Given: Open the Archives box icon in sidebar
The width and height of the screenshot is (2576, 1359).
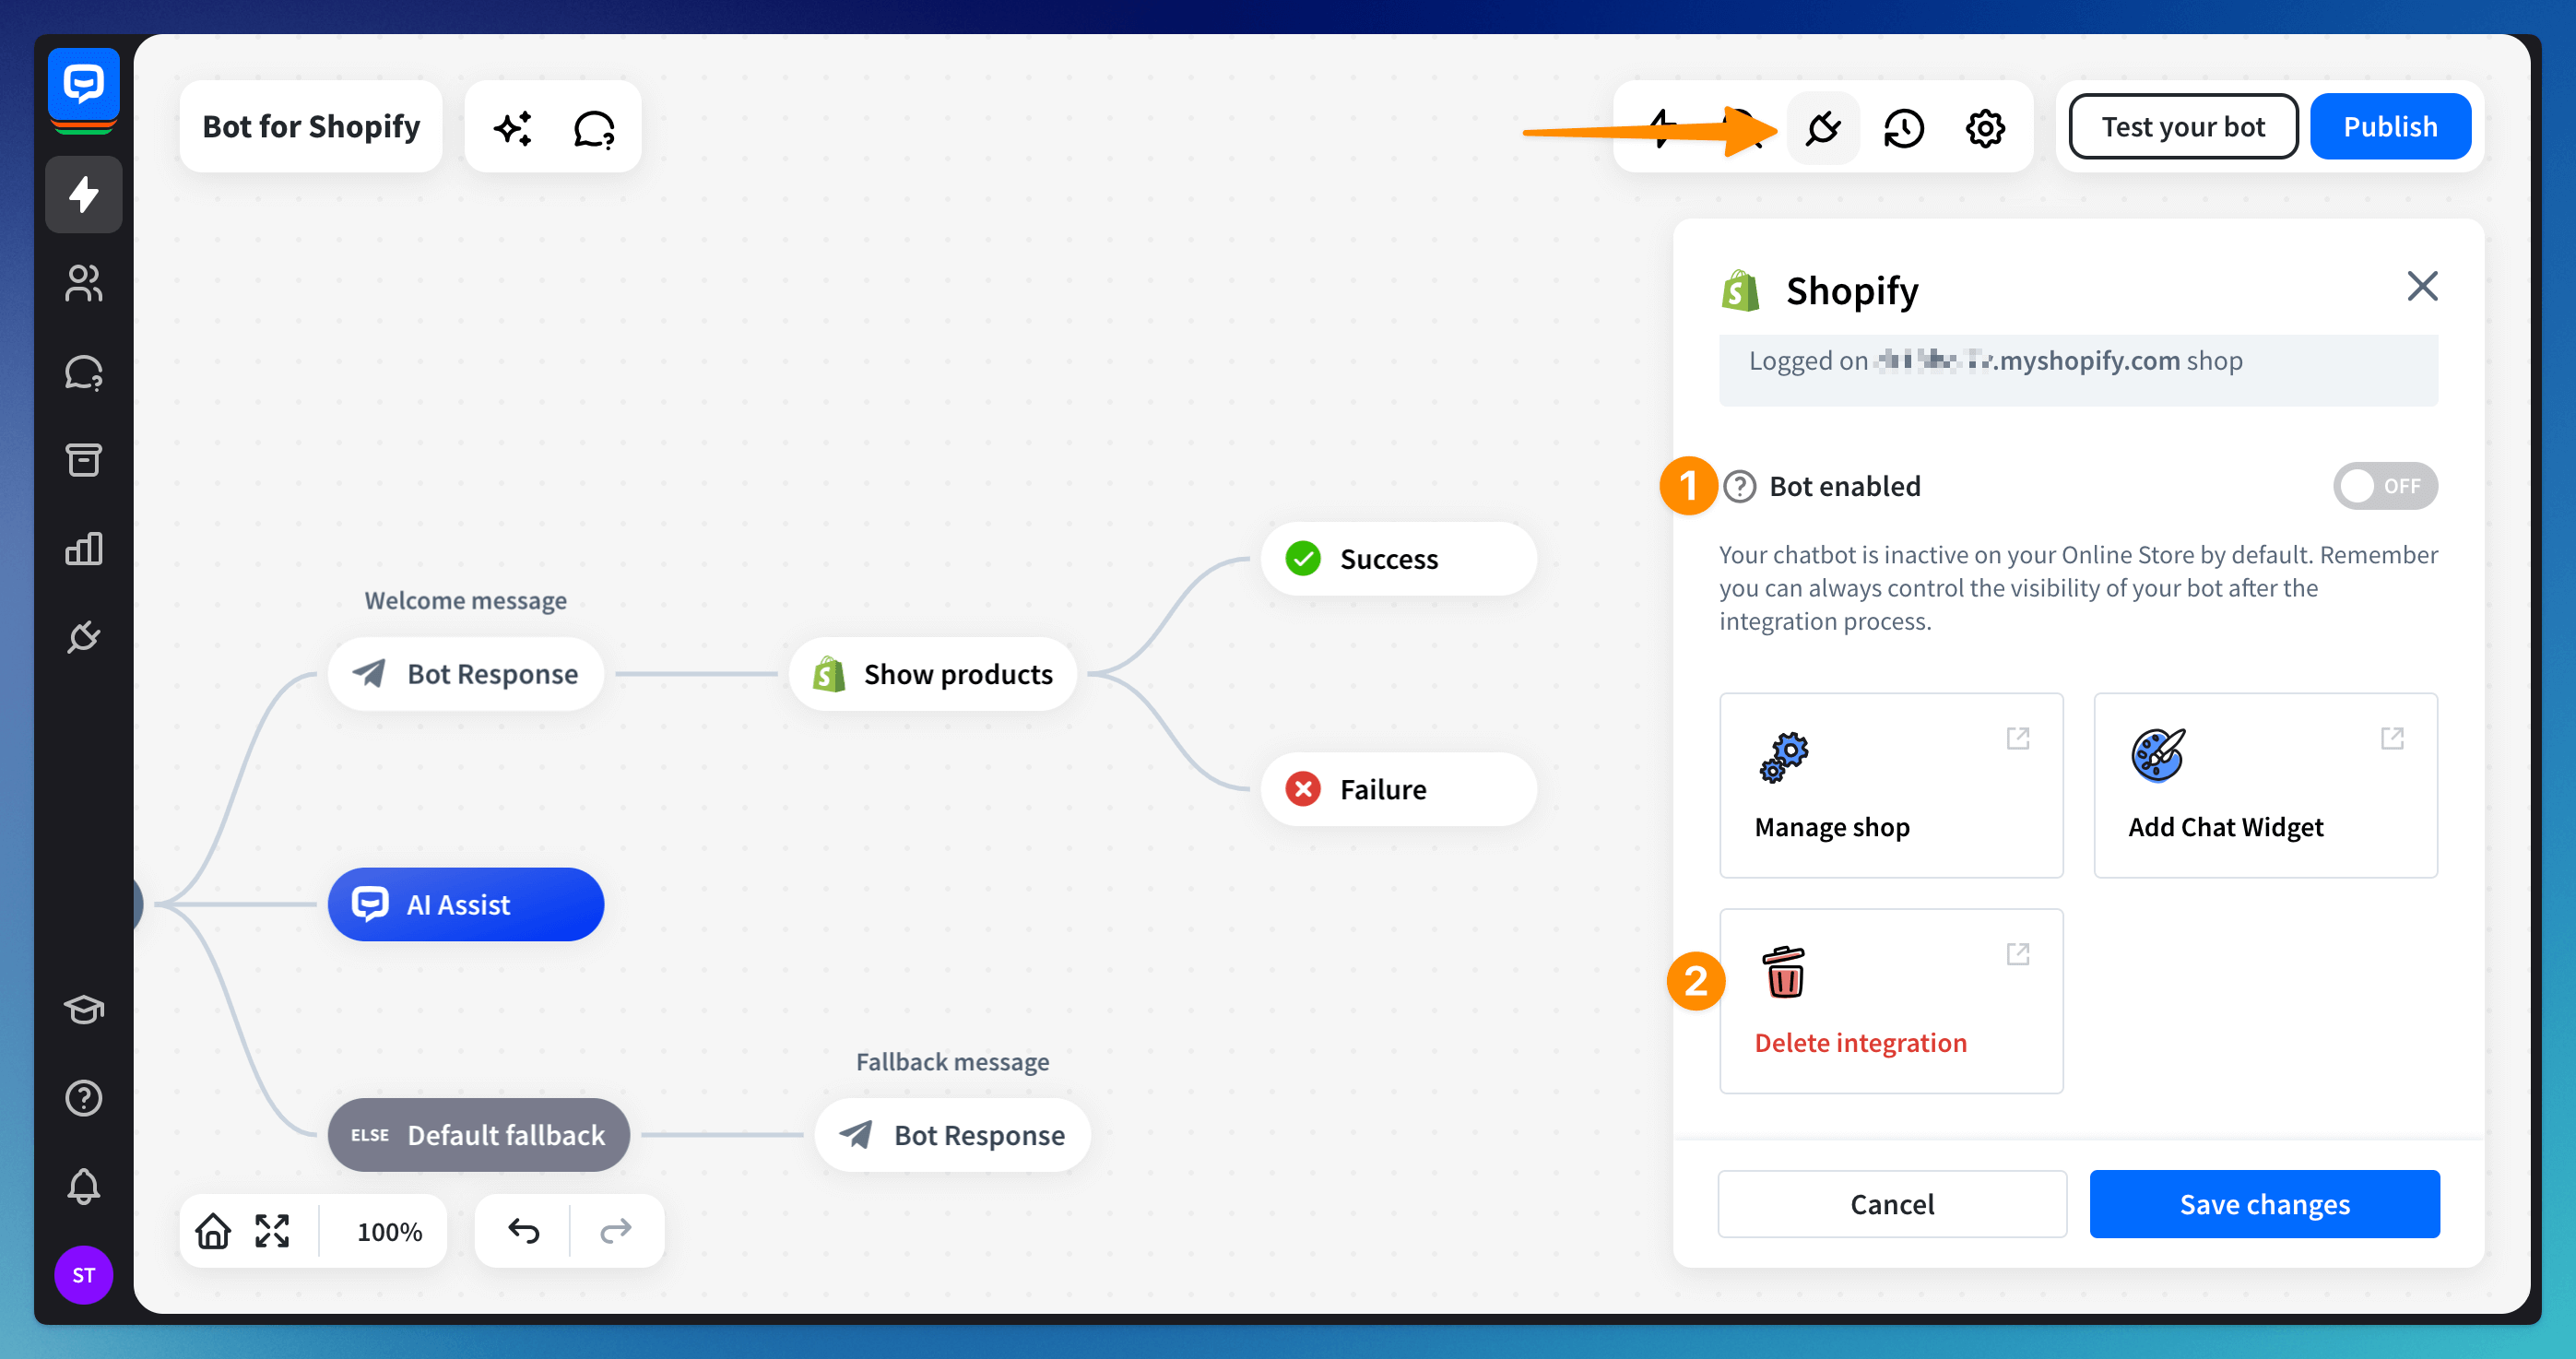Looking at the screenshot, I should click(83, 460).
